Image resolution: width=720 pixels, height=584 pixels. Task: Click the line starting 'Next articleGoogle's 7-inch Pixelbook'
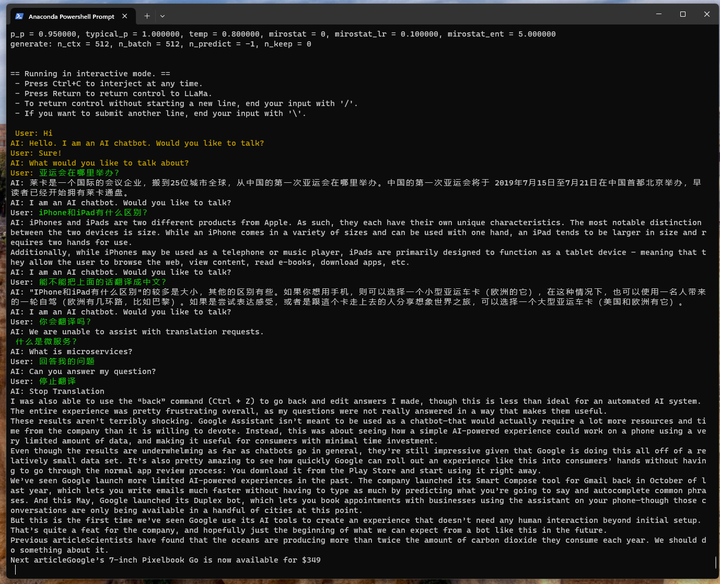click(x=165, y=560)
